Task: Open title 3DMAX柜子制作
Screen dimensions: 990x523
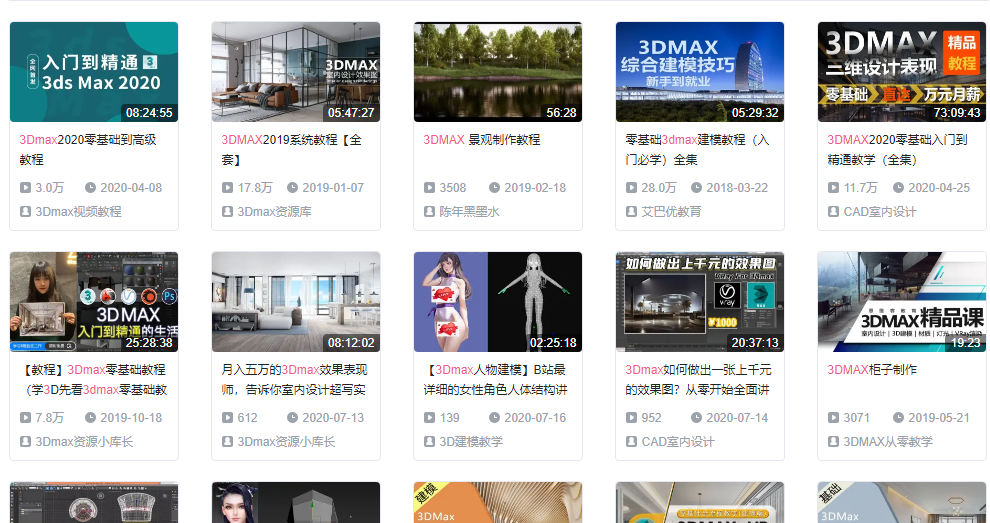Action: pyautogui.click(x=872, y=370)
